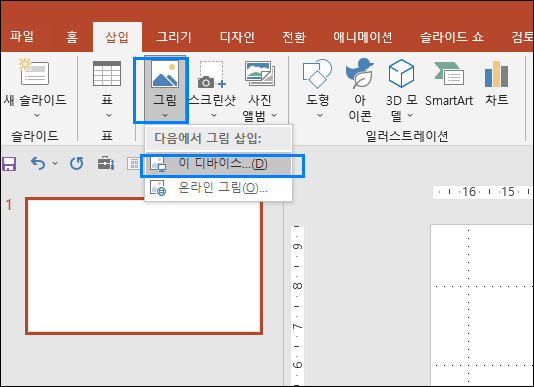
Task: Choose 온라인 그림(O)... menu item
Action: (219, 188)
